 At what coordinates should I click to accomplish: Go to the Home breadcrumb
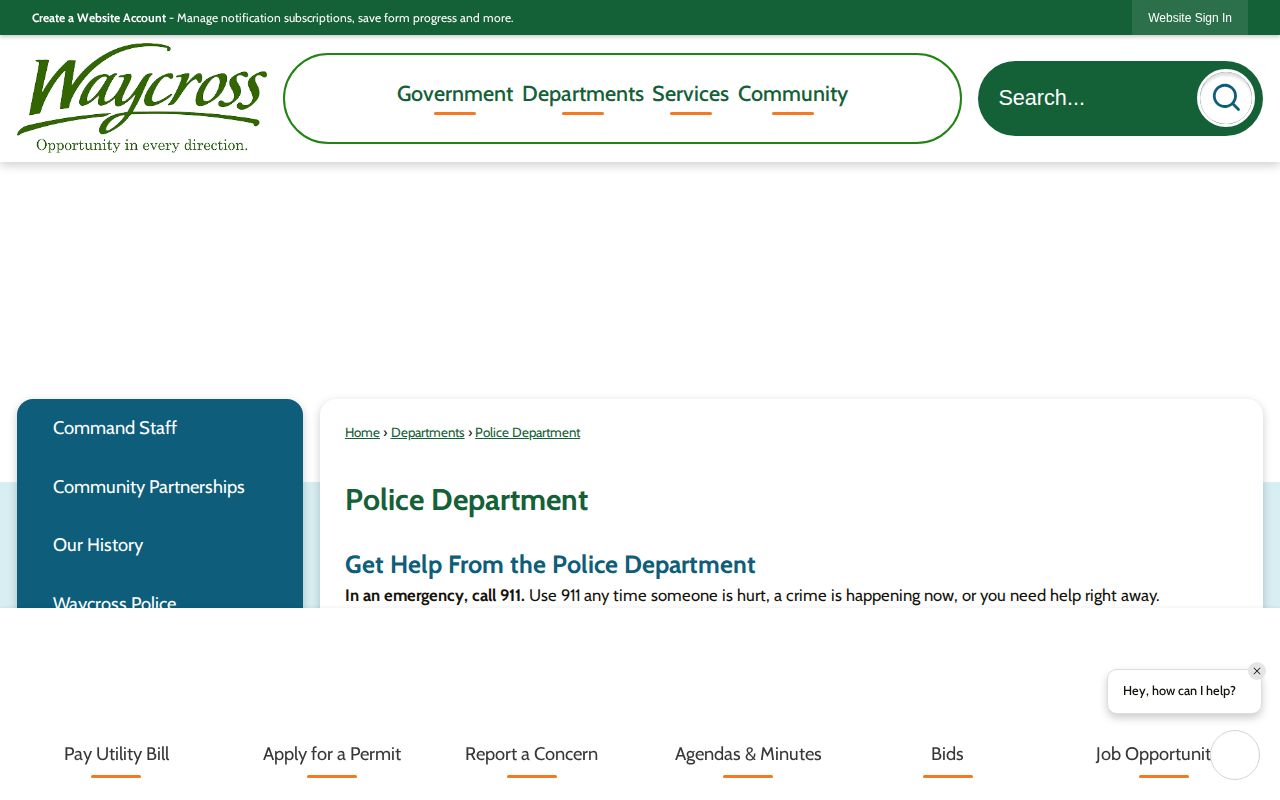362,433
